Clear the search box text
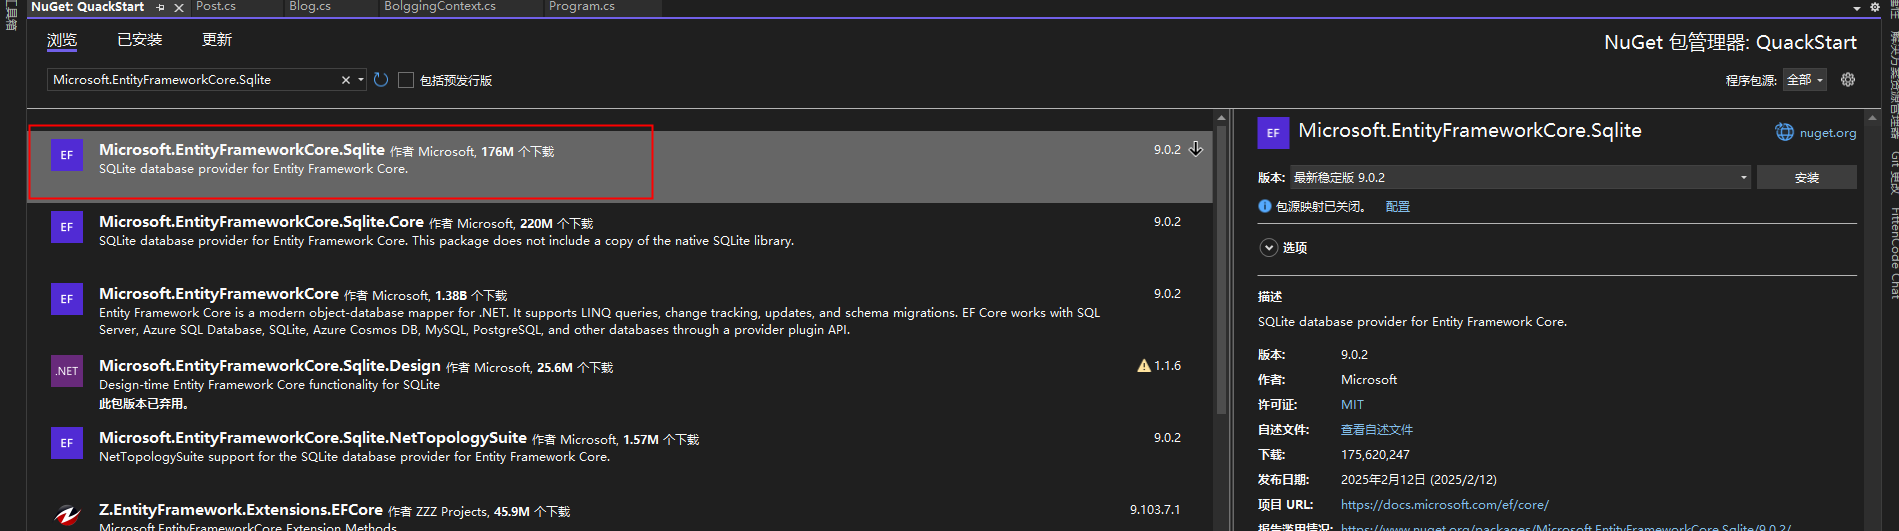Screen dimensions: 1899x531 (x=346, y=80)
